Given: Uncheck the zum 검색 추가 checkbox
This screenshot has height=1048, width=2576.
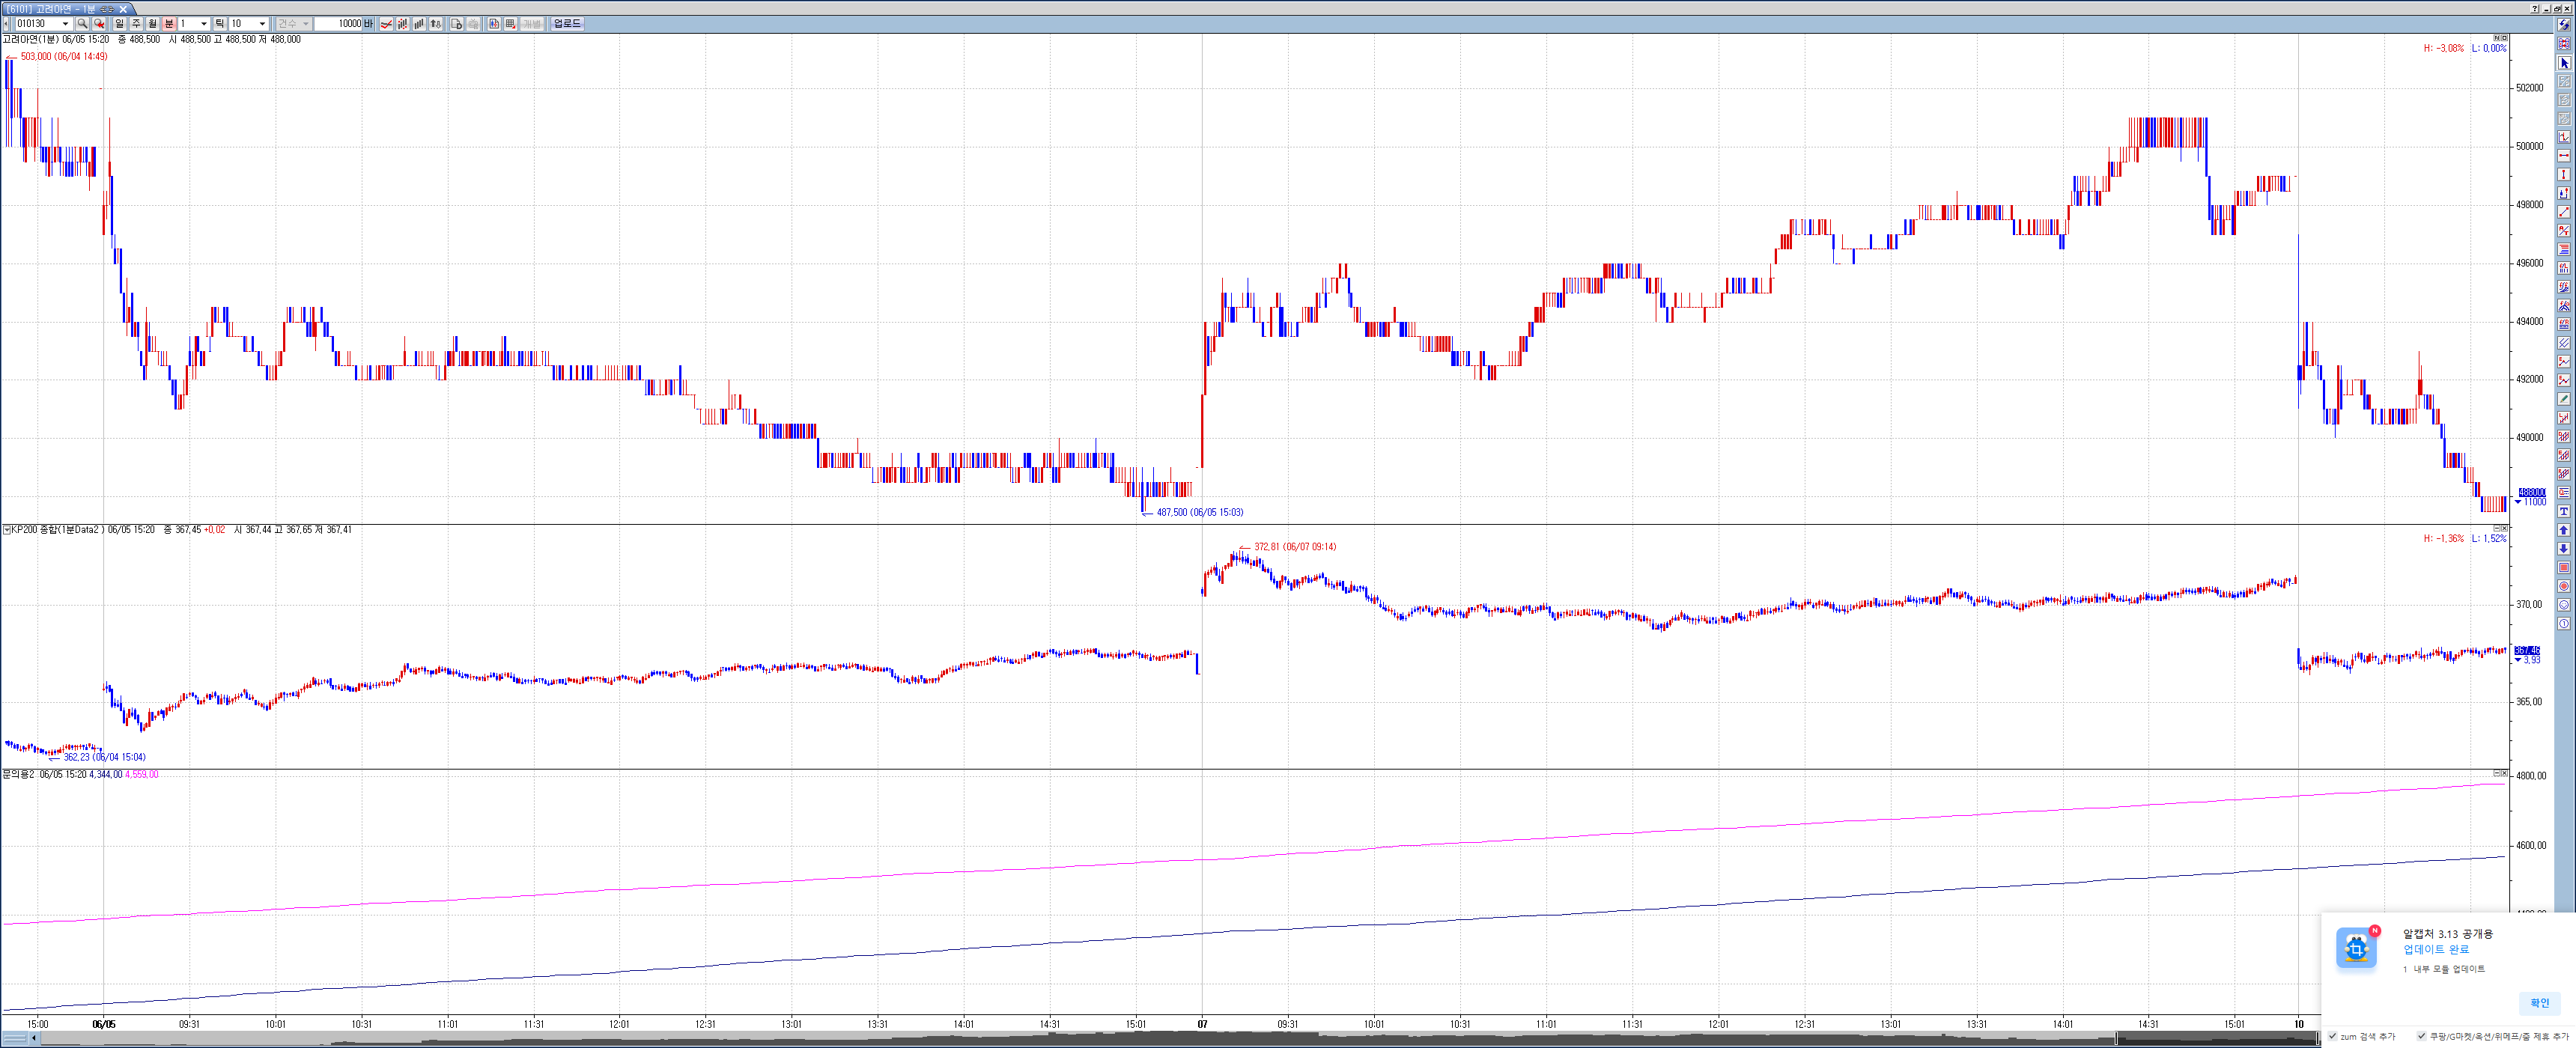Looking at the screenshot, I should point(2333,1036).
